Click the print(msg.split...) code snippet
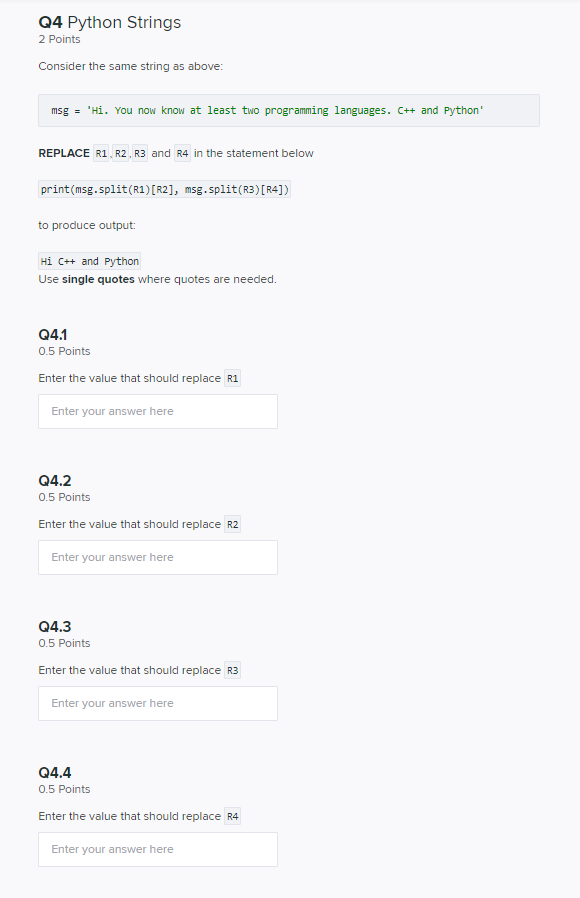The image size is (580, 898). (163, 188)
